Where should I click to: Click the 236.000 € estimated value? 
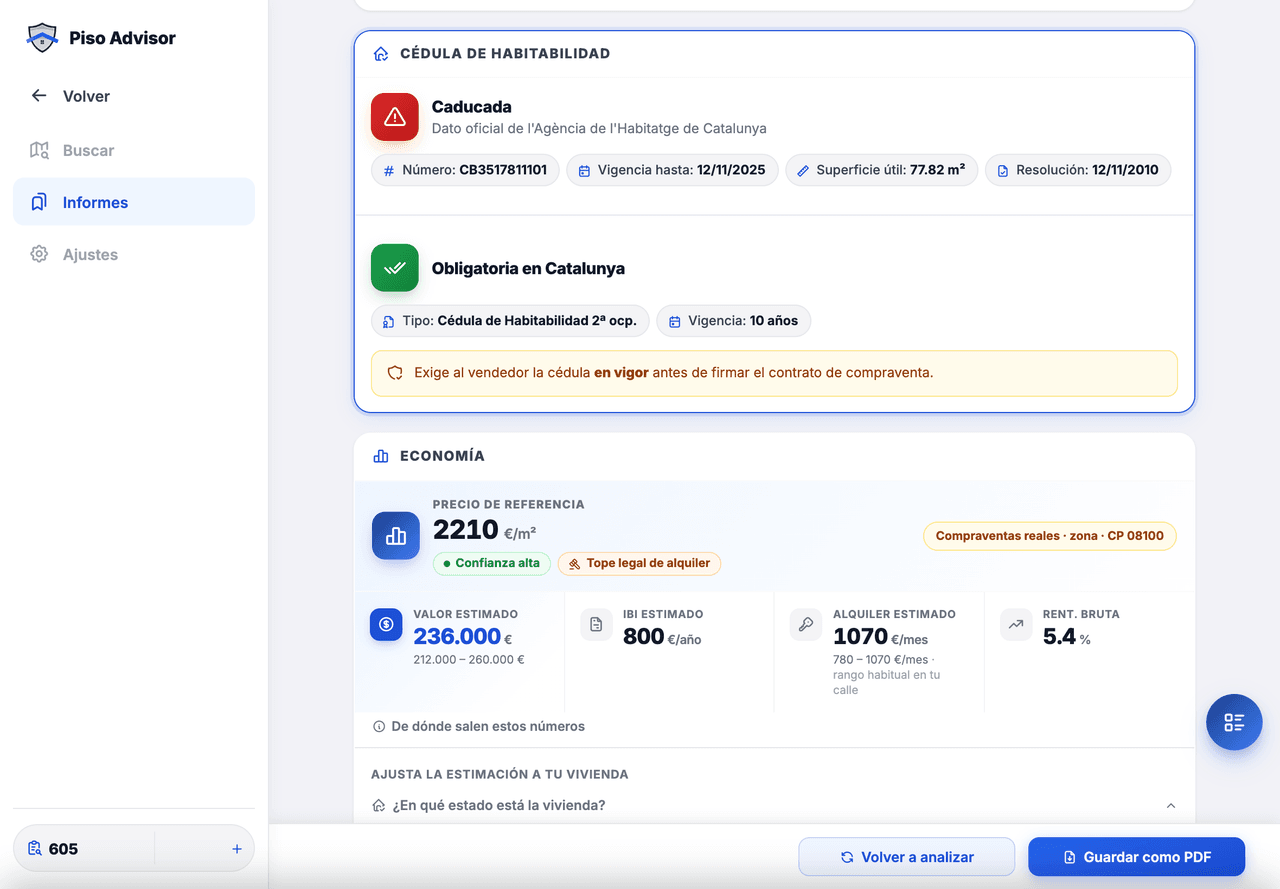463,637
